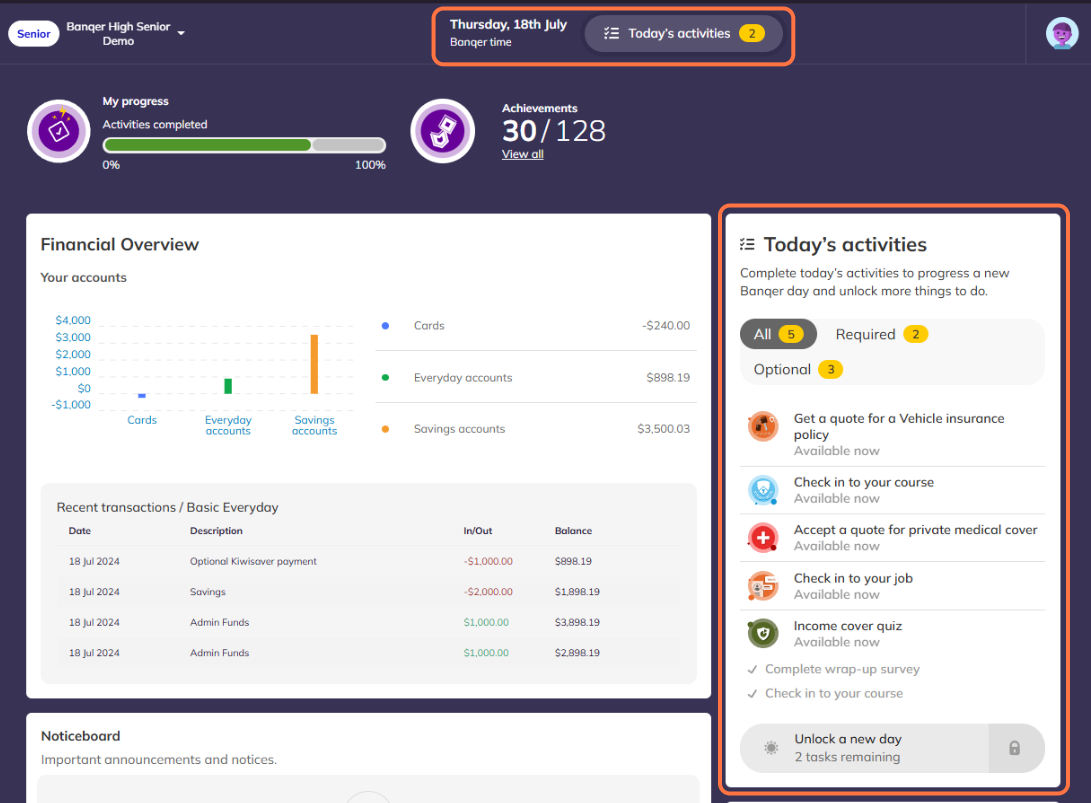This screenshot has width=1091, height=803.
Task: Click the Activities completed progress bar
Action: 244,145
